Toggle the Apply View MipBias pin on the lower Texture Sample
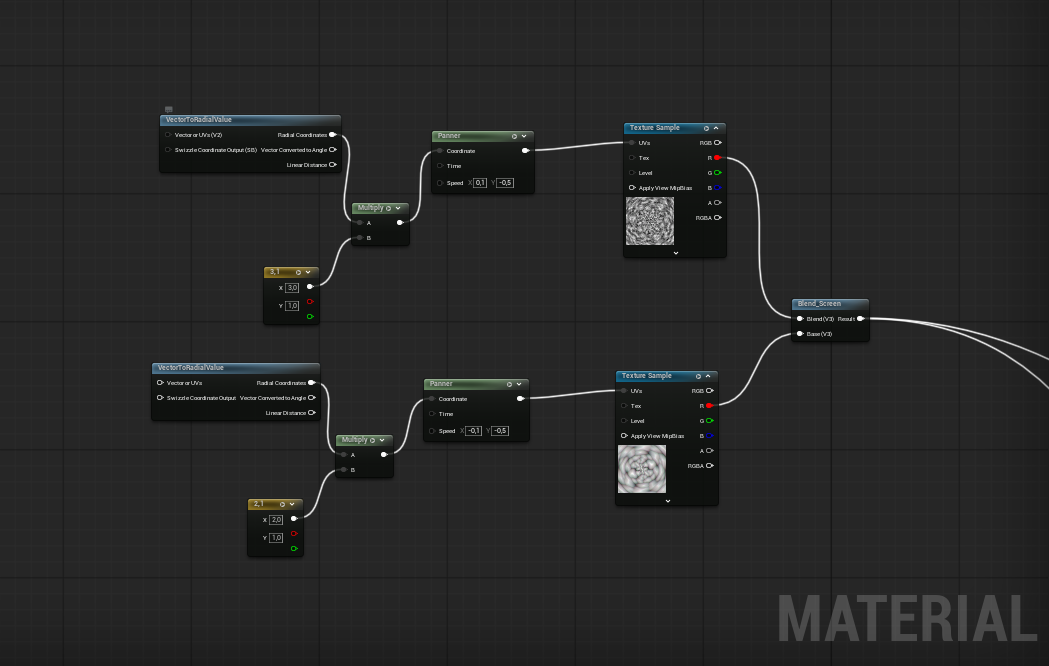 624,436
